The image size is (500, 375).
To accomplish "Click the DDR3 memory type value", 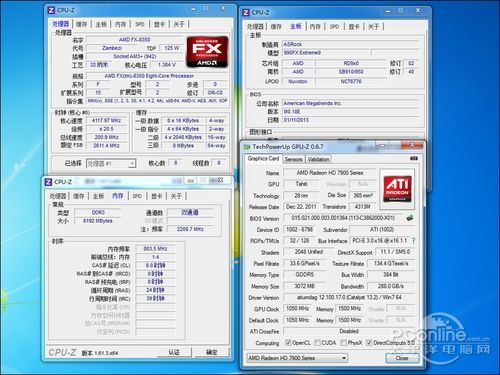I will pyautogui.click(x=98, y=213).
